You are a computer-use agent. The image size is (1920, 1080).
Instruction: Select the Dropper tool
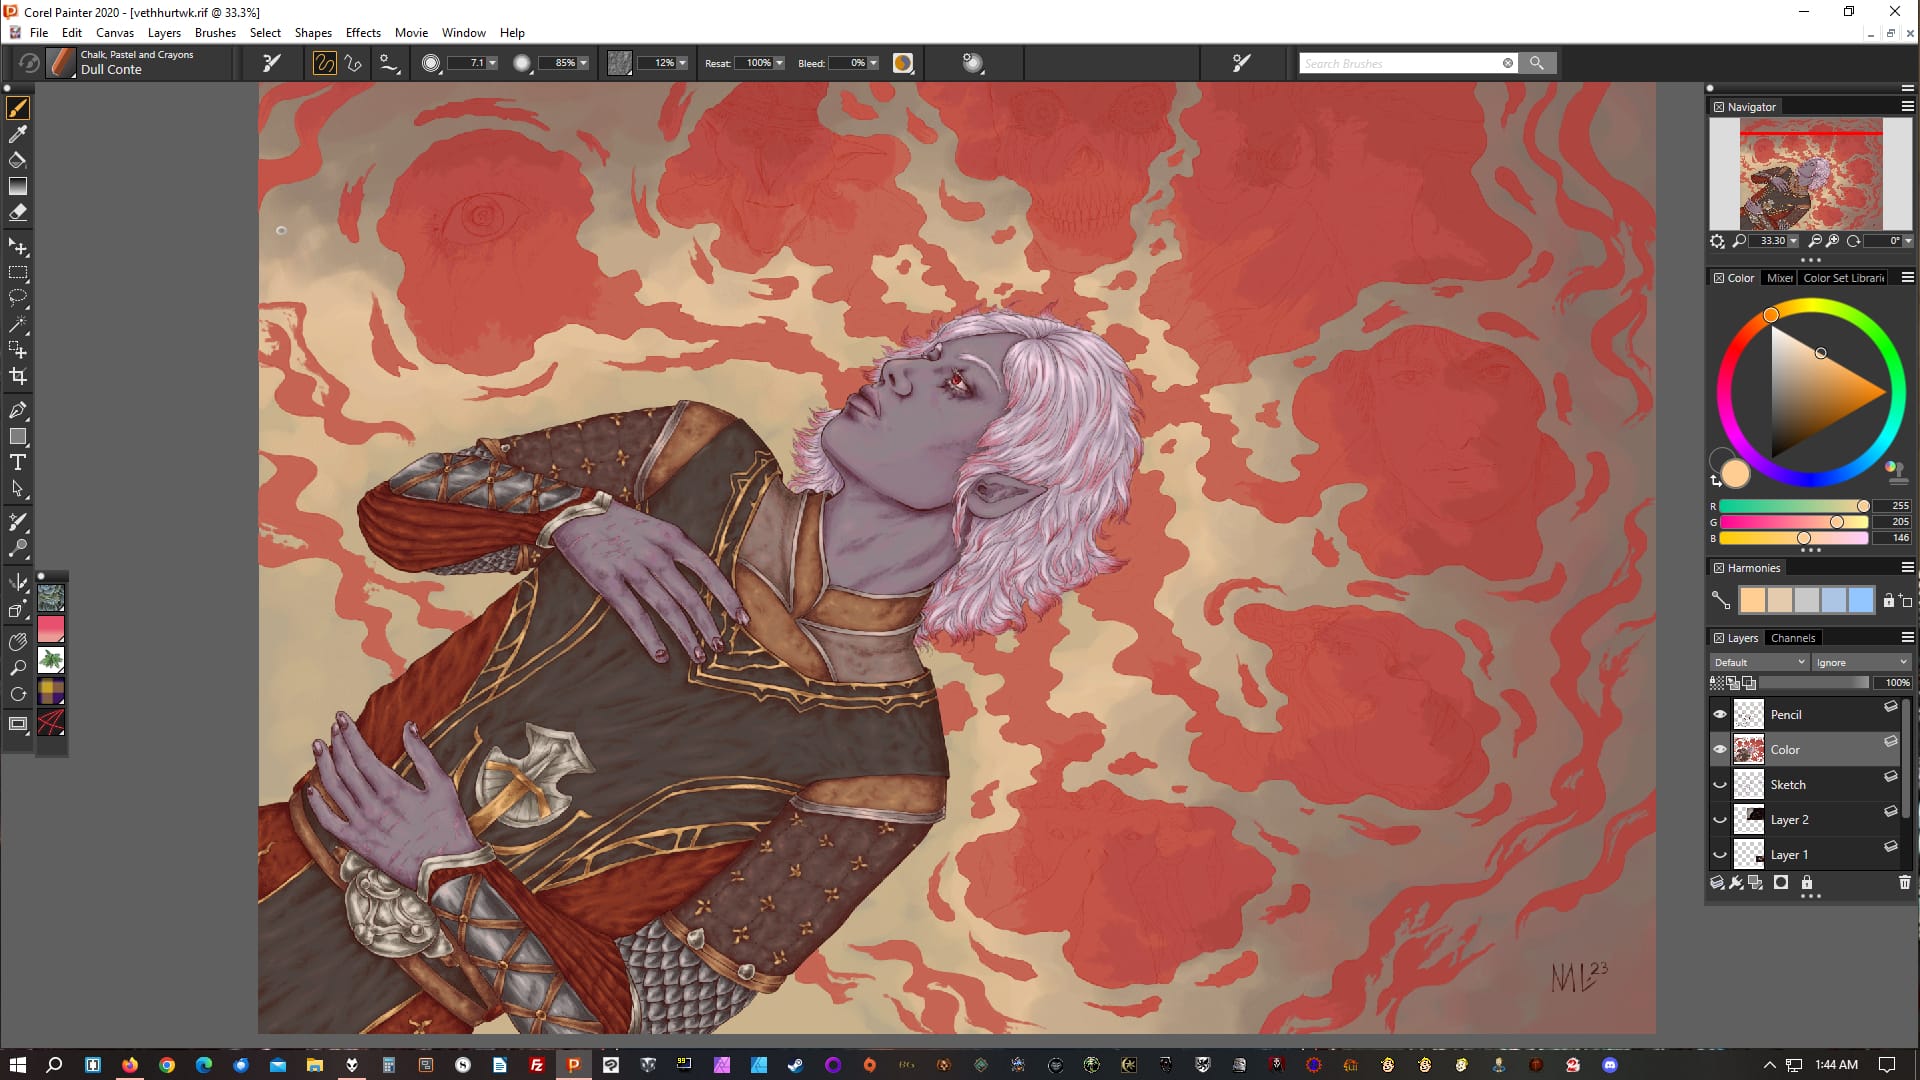tap(18, 134)
